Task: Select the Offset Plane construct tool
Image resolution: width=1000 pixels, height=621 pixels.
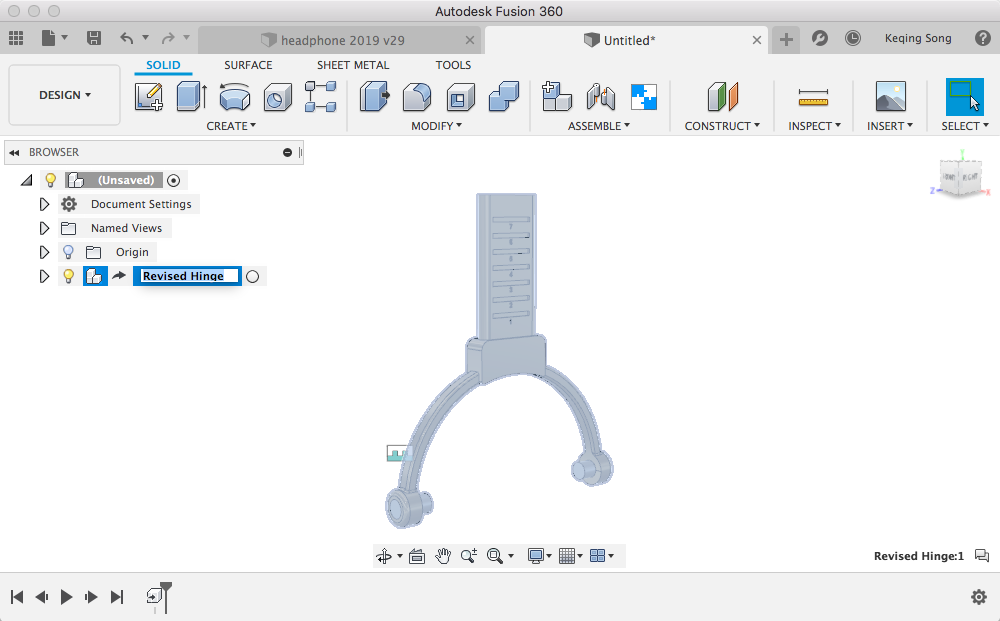Action: (723, 97)
